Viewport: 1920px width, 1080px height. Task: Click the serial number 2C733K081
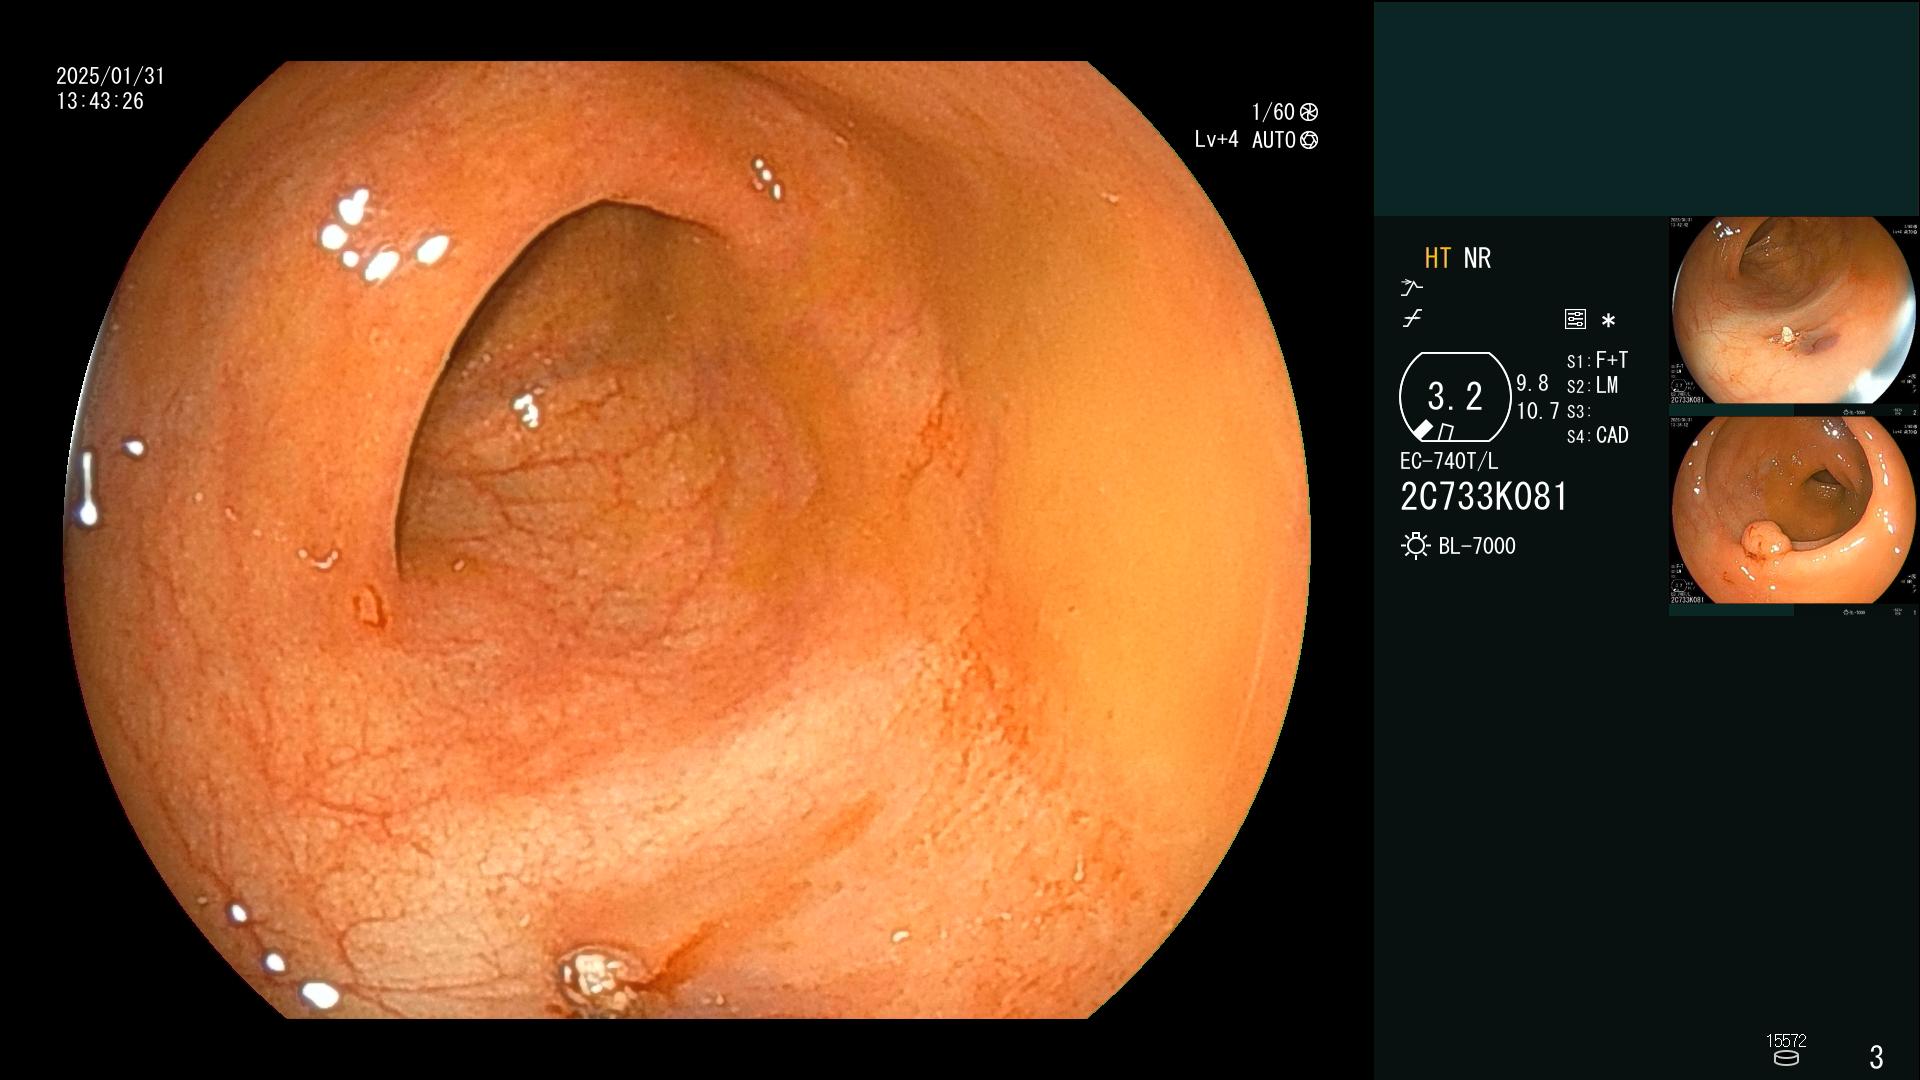pos(1484,497)
